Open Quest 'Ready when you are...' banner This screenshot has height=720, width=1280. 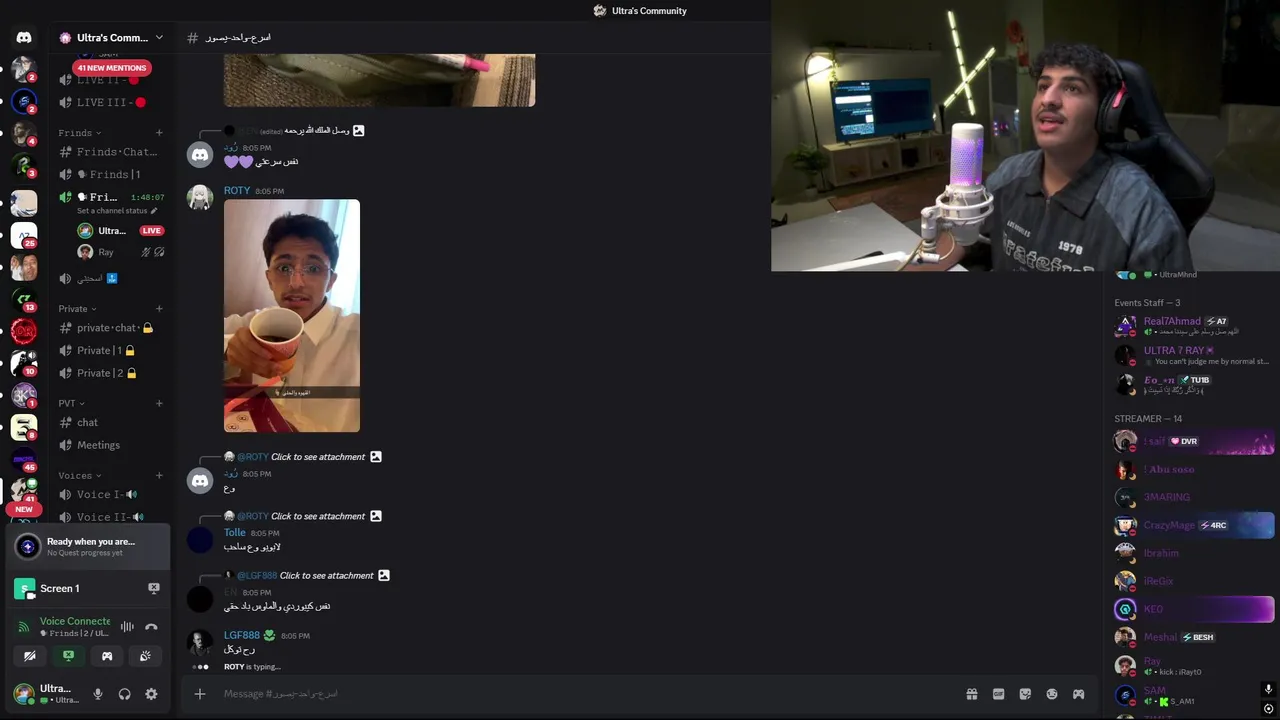pyautogui.click(x=88, y=547)
